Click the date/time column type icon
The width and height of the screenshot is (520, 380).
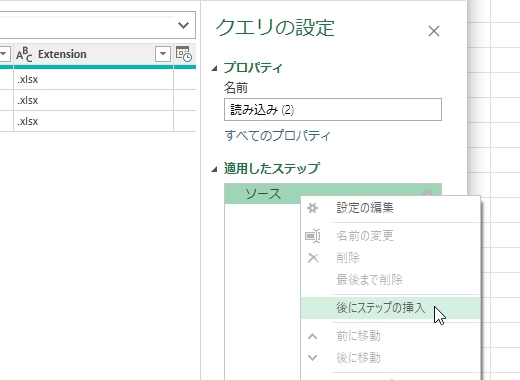[x=184, y=54]
